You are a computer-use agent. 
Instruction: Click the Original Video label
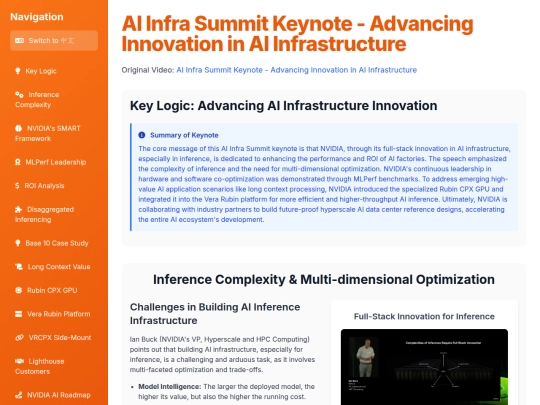tap(148, 70)
